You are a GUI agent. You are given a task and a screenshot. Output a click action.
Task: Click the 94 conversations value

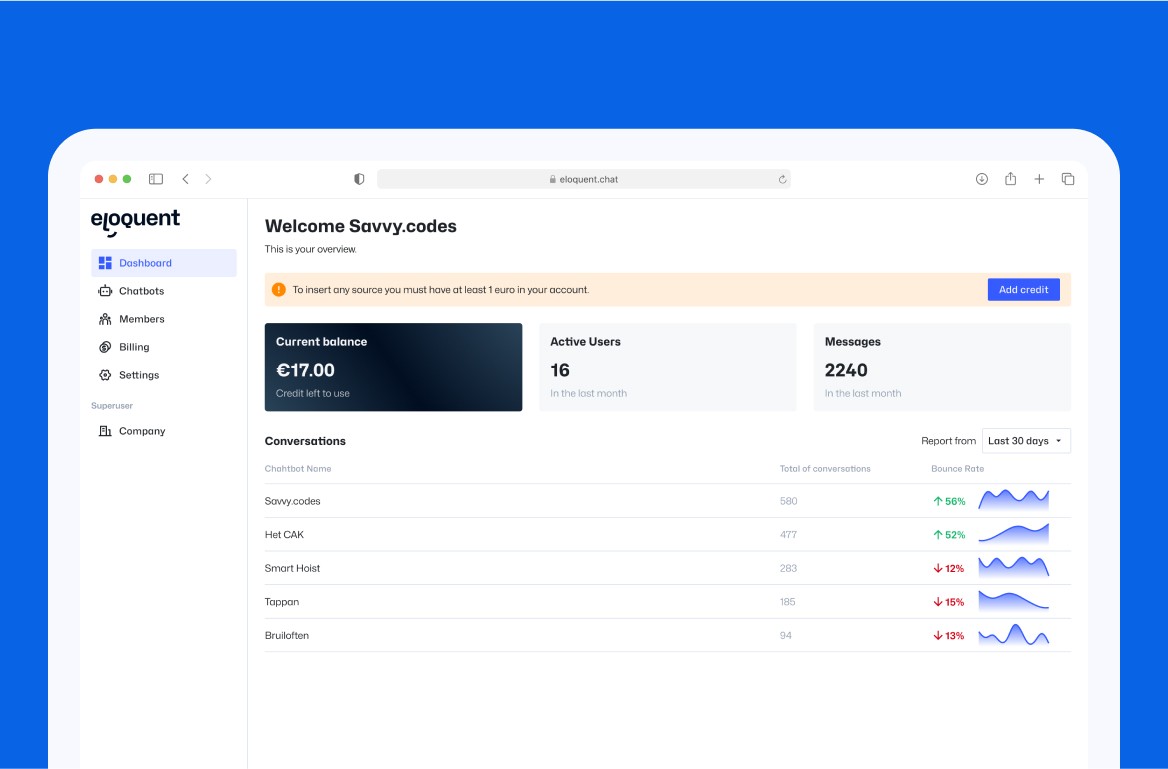(785, 636)
